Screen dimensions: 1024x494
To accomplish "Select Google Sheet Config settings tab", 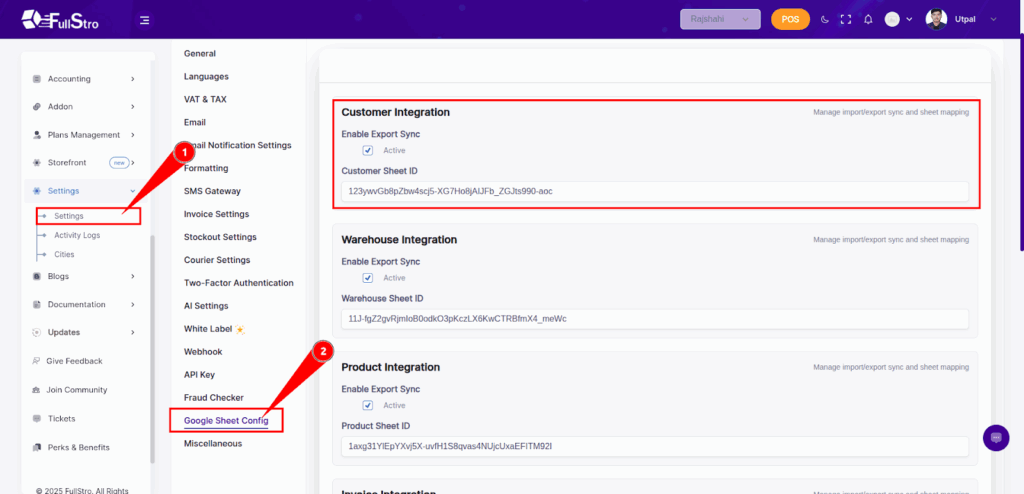I will click(226, 421).
